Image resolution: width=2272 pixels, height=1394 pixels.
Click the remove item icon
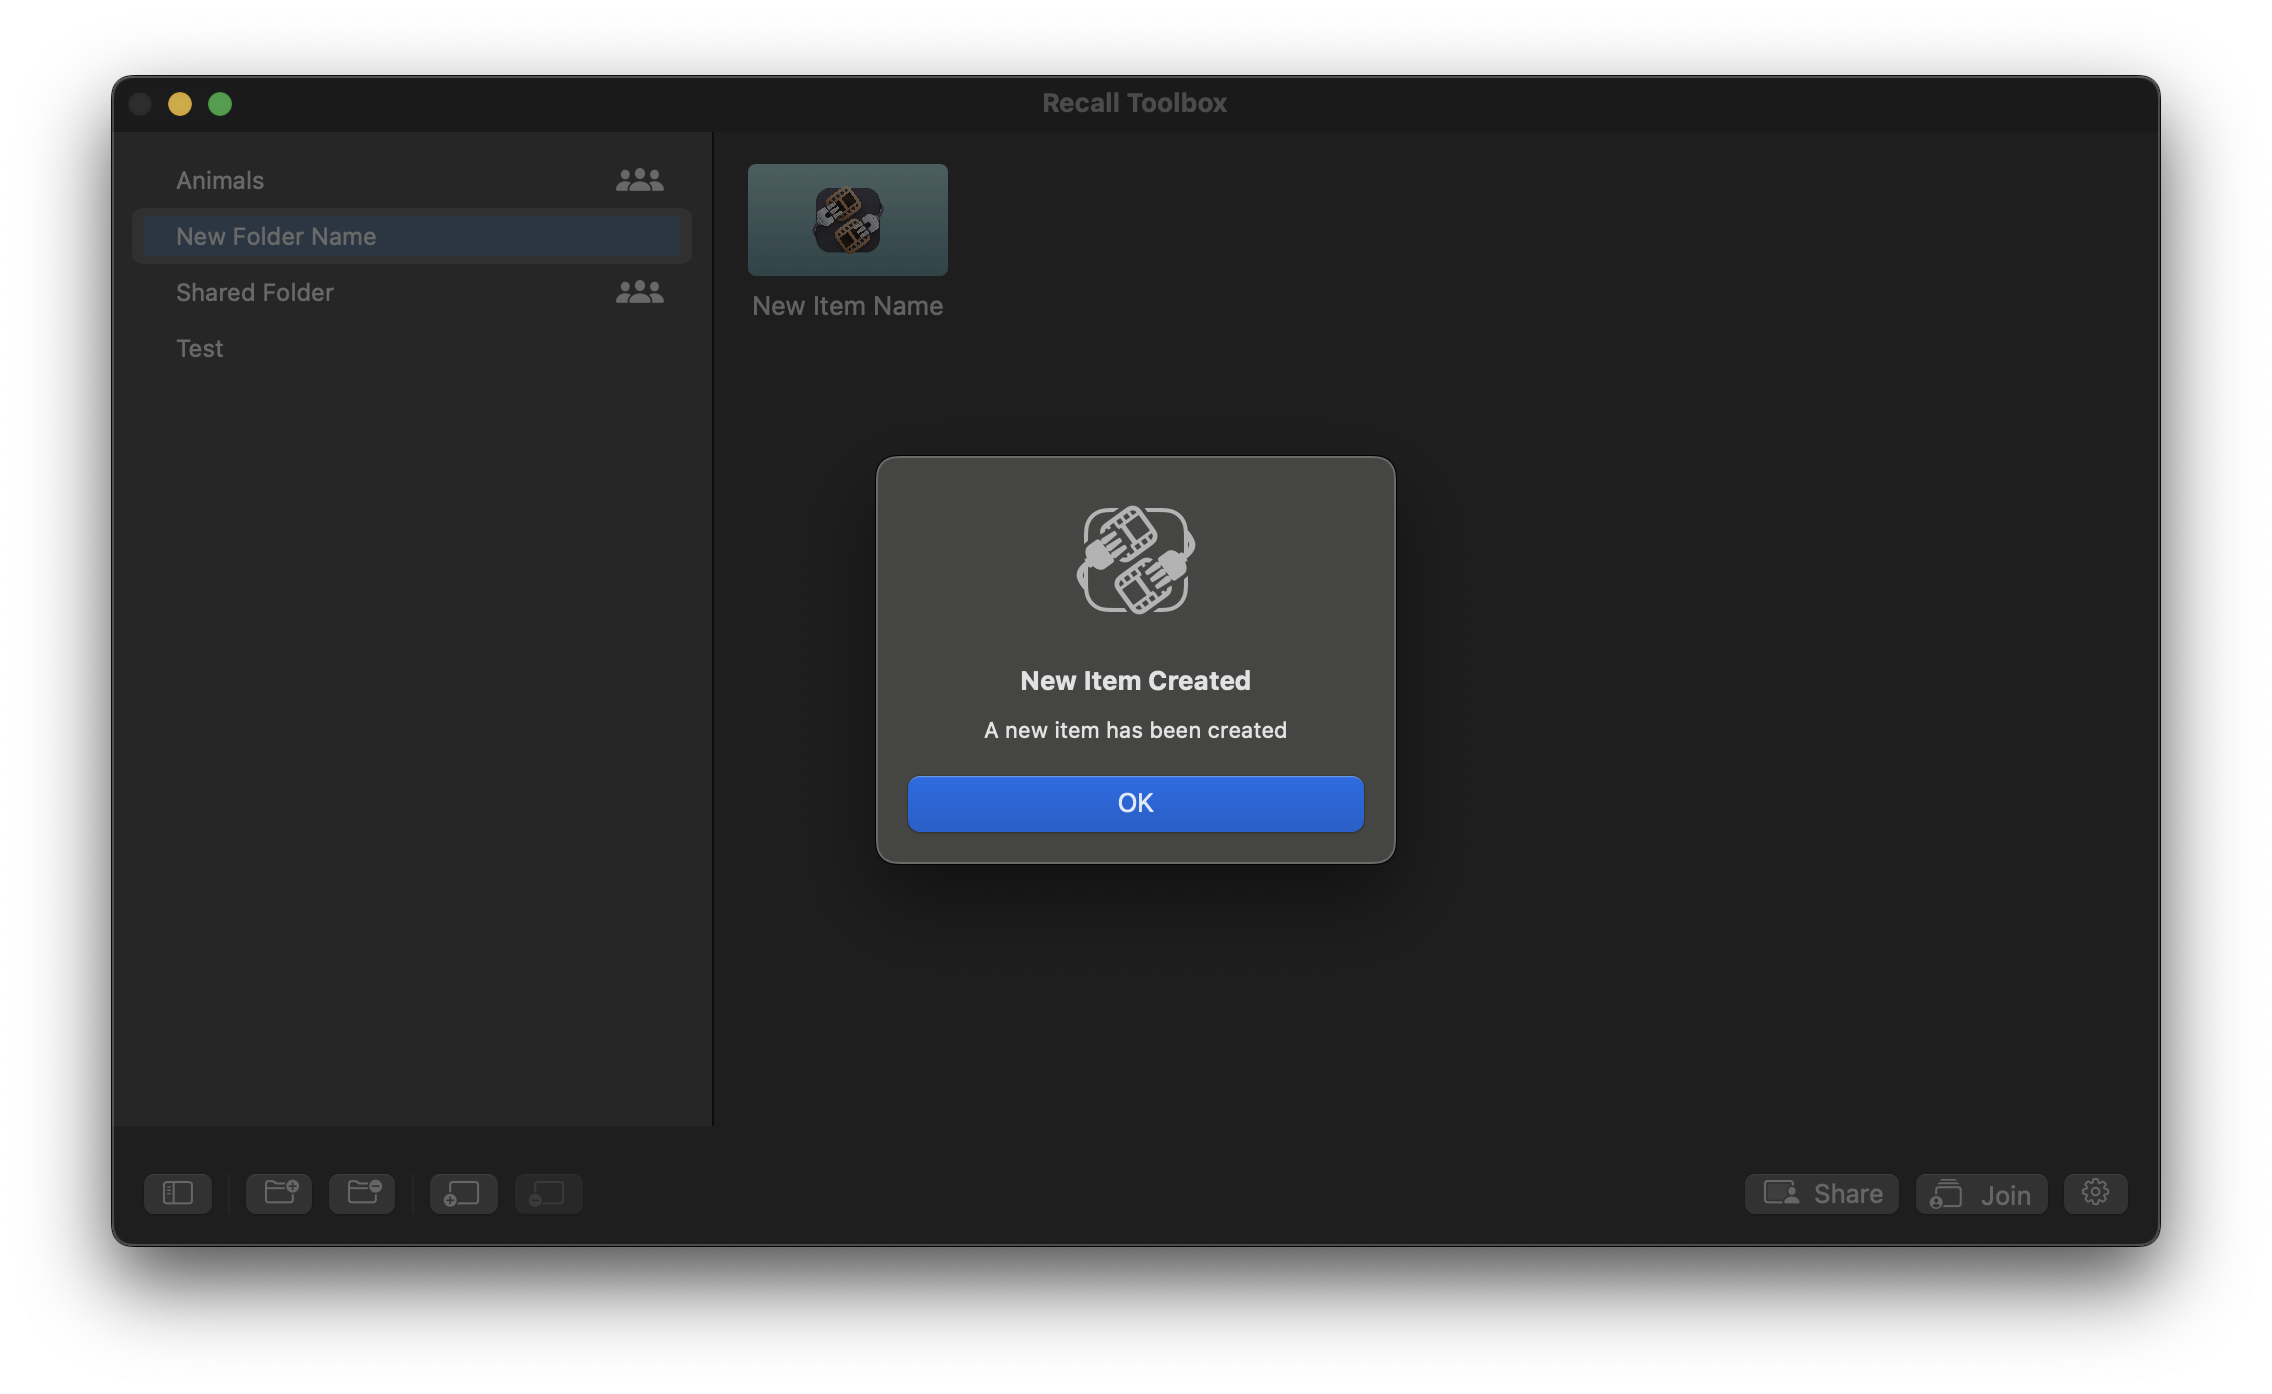pos(548,1193)
